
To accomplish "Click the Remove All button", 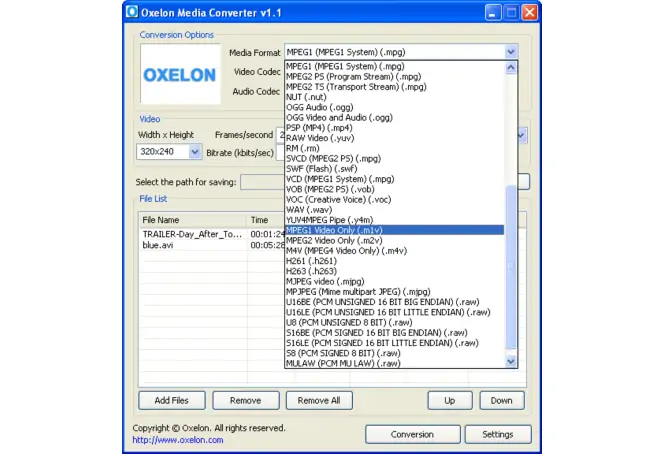I will click(319, 400).
